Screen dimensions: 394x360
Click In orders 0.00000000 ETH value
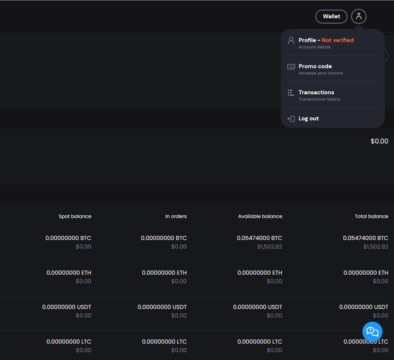[164, 273]
